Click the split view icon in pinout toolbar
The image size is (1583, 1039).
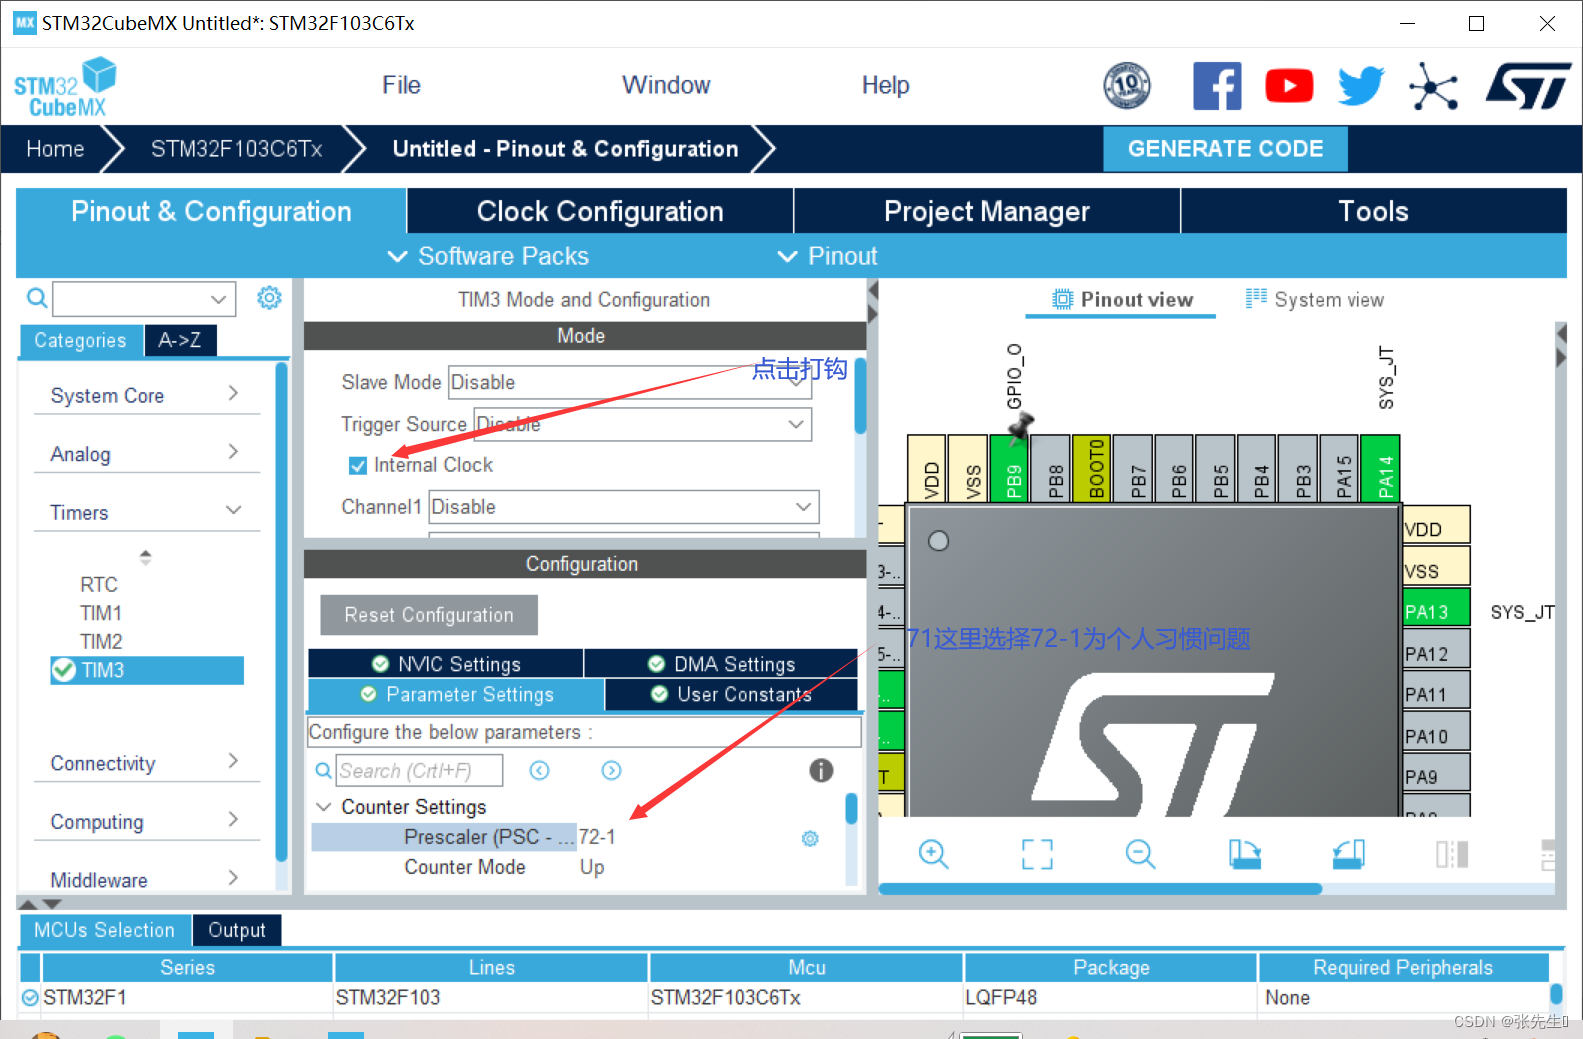pos(1452,854)
